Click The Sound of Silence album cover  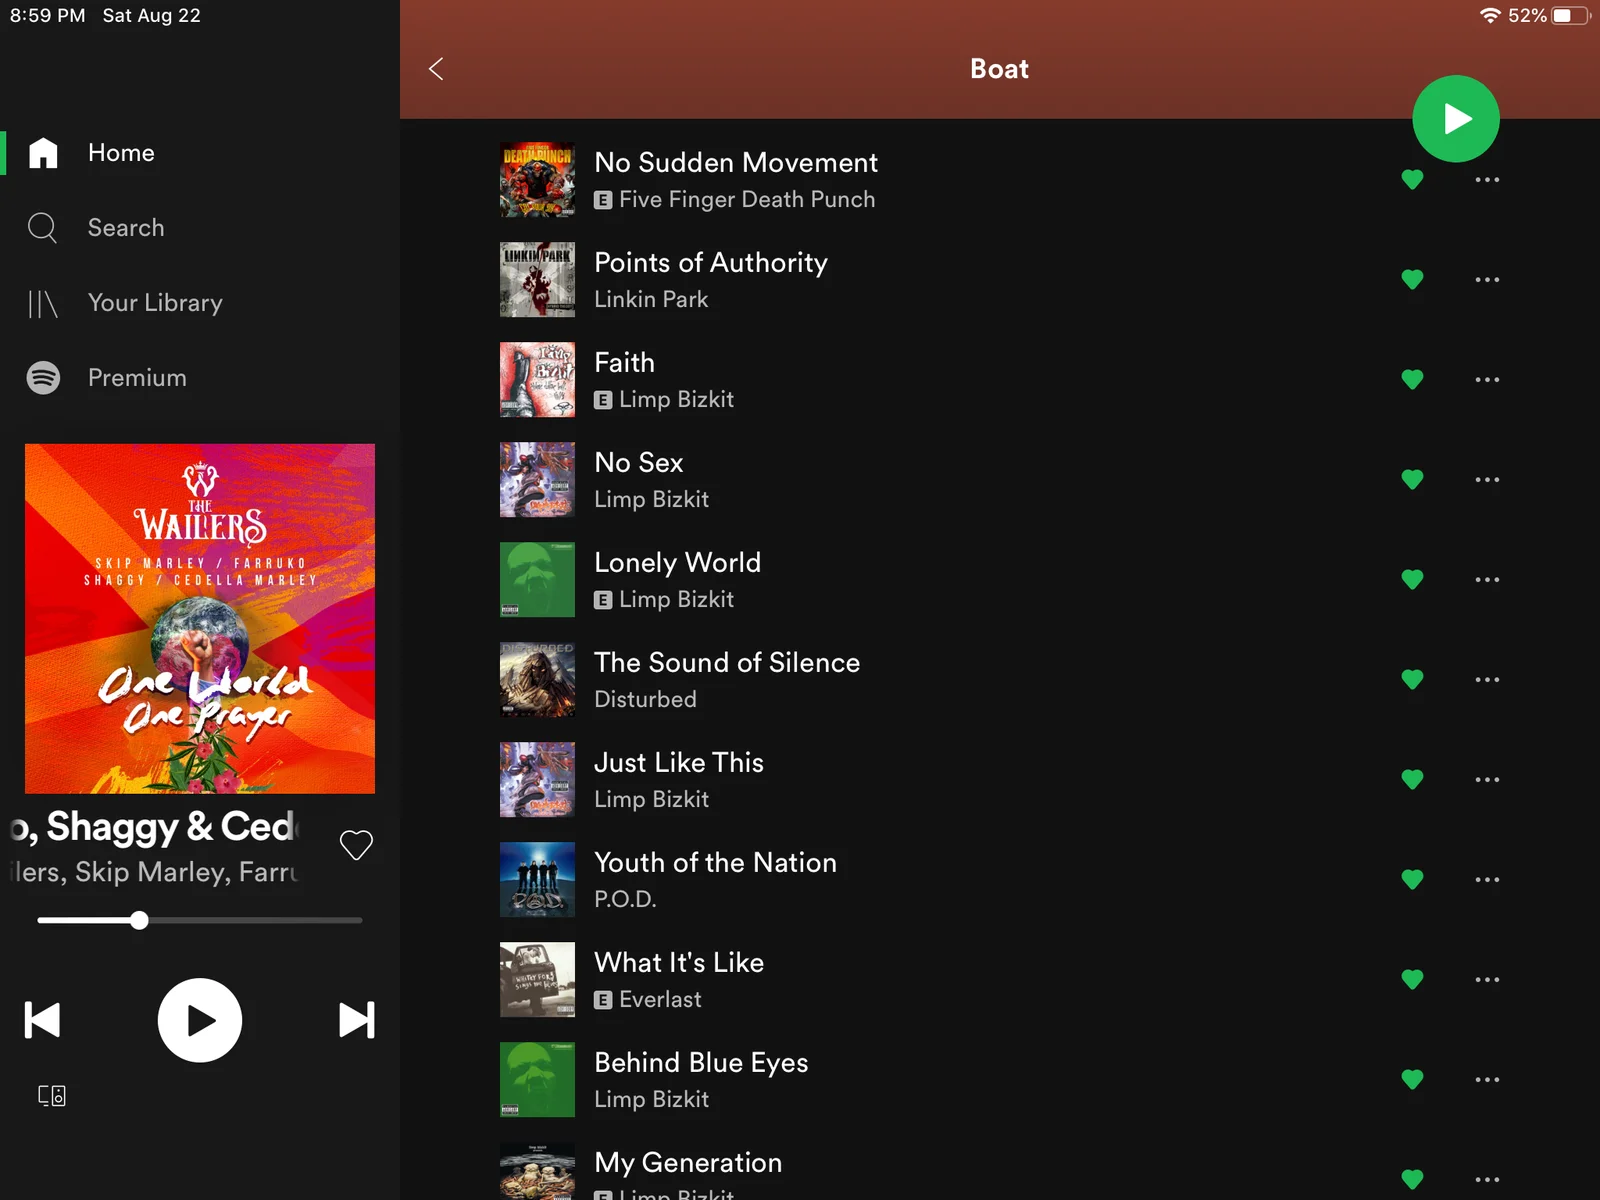[537, 680]
